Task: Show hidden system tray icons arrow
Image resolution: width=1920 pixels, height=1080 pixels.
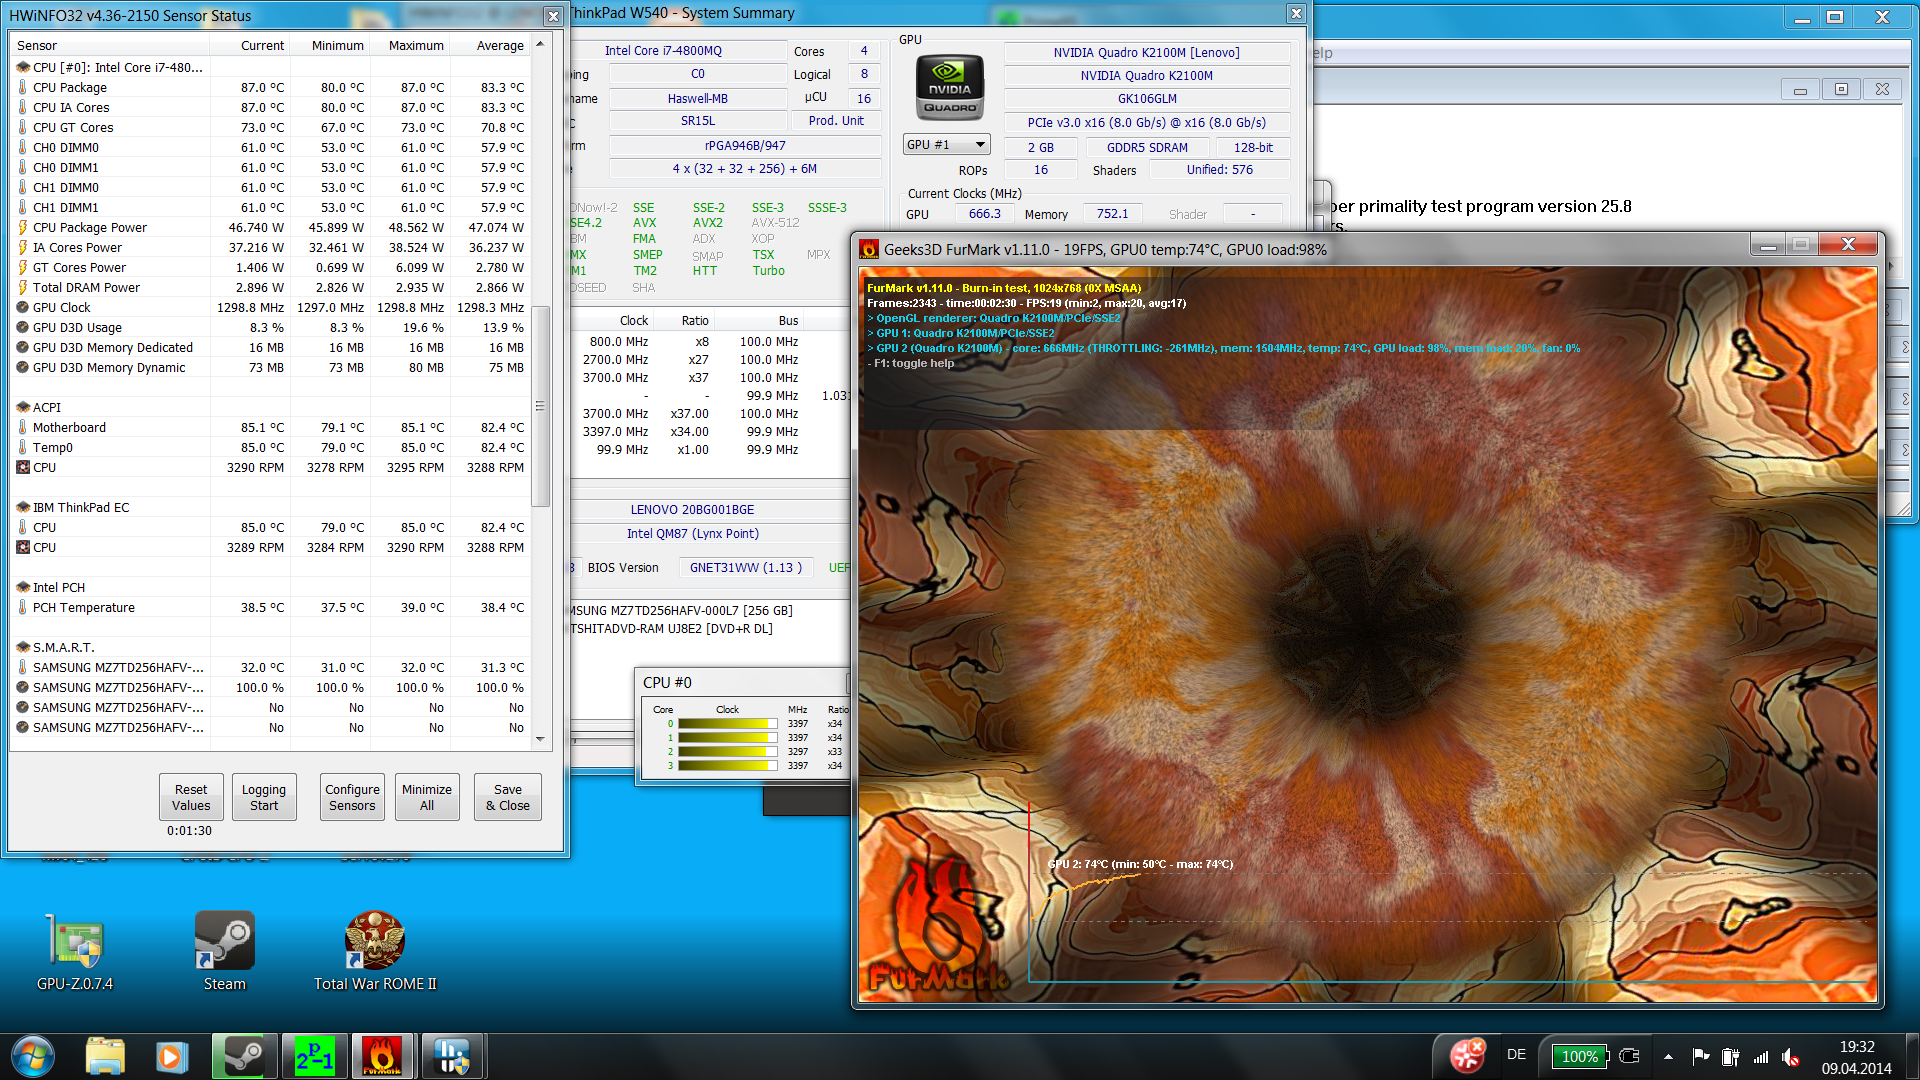Action: coord(1668,1056)
